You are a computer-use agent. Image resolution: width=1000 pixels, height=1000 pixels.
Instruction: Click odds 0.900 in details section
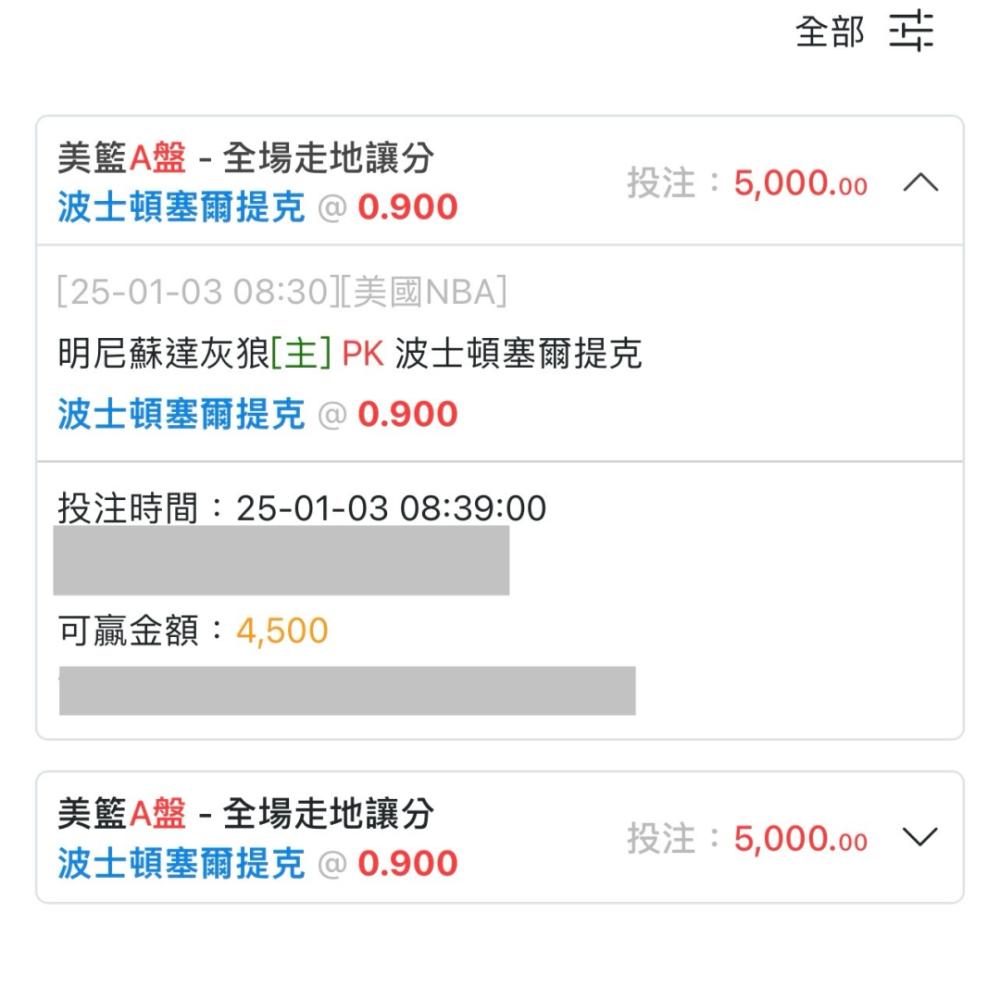[x=408, y=415]
